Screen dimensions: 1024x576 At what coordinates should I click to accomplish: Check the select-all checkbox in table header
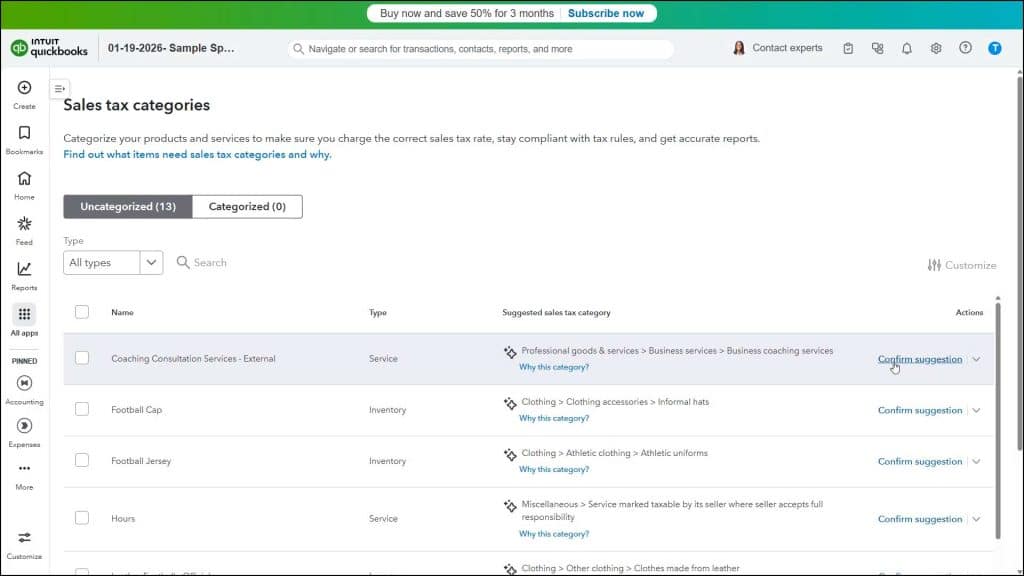tap(82, 312)
